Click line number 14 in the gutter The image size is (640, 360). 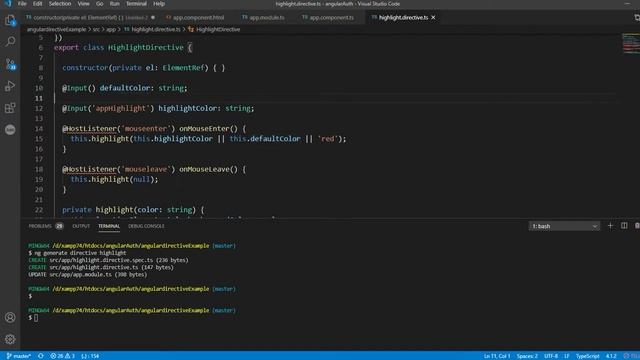click(x=39, y=129)
